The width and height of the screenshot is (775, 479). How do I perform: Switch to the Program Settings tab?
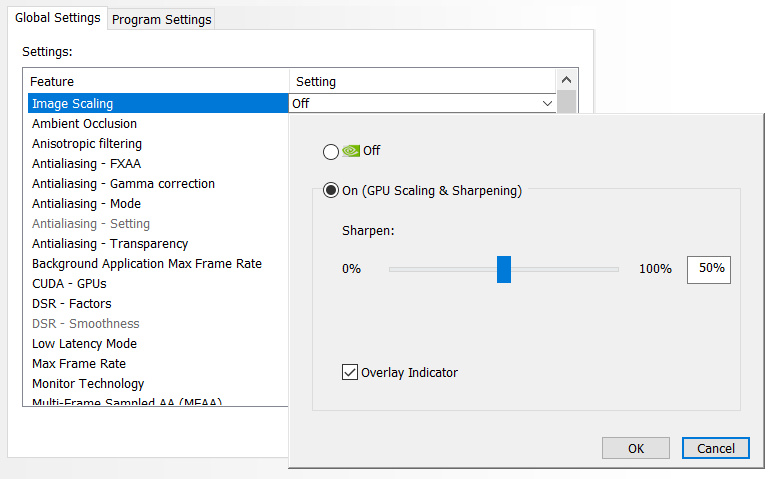(x=161, y=19)
